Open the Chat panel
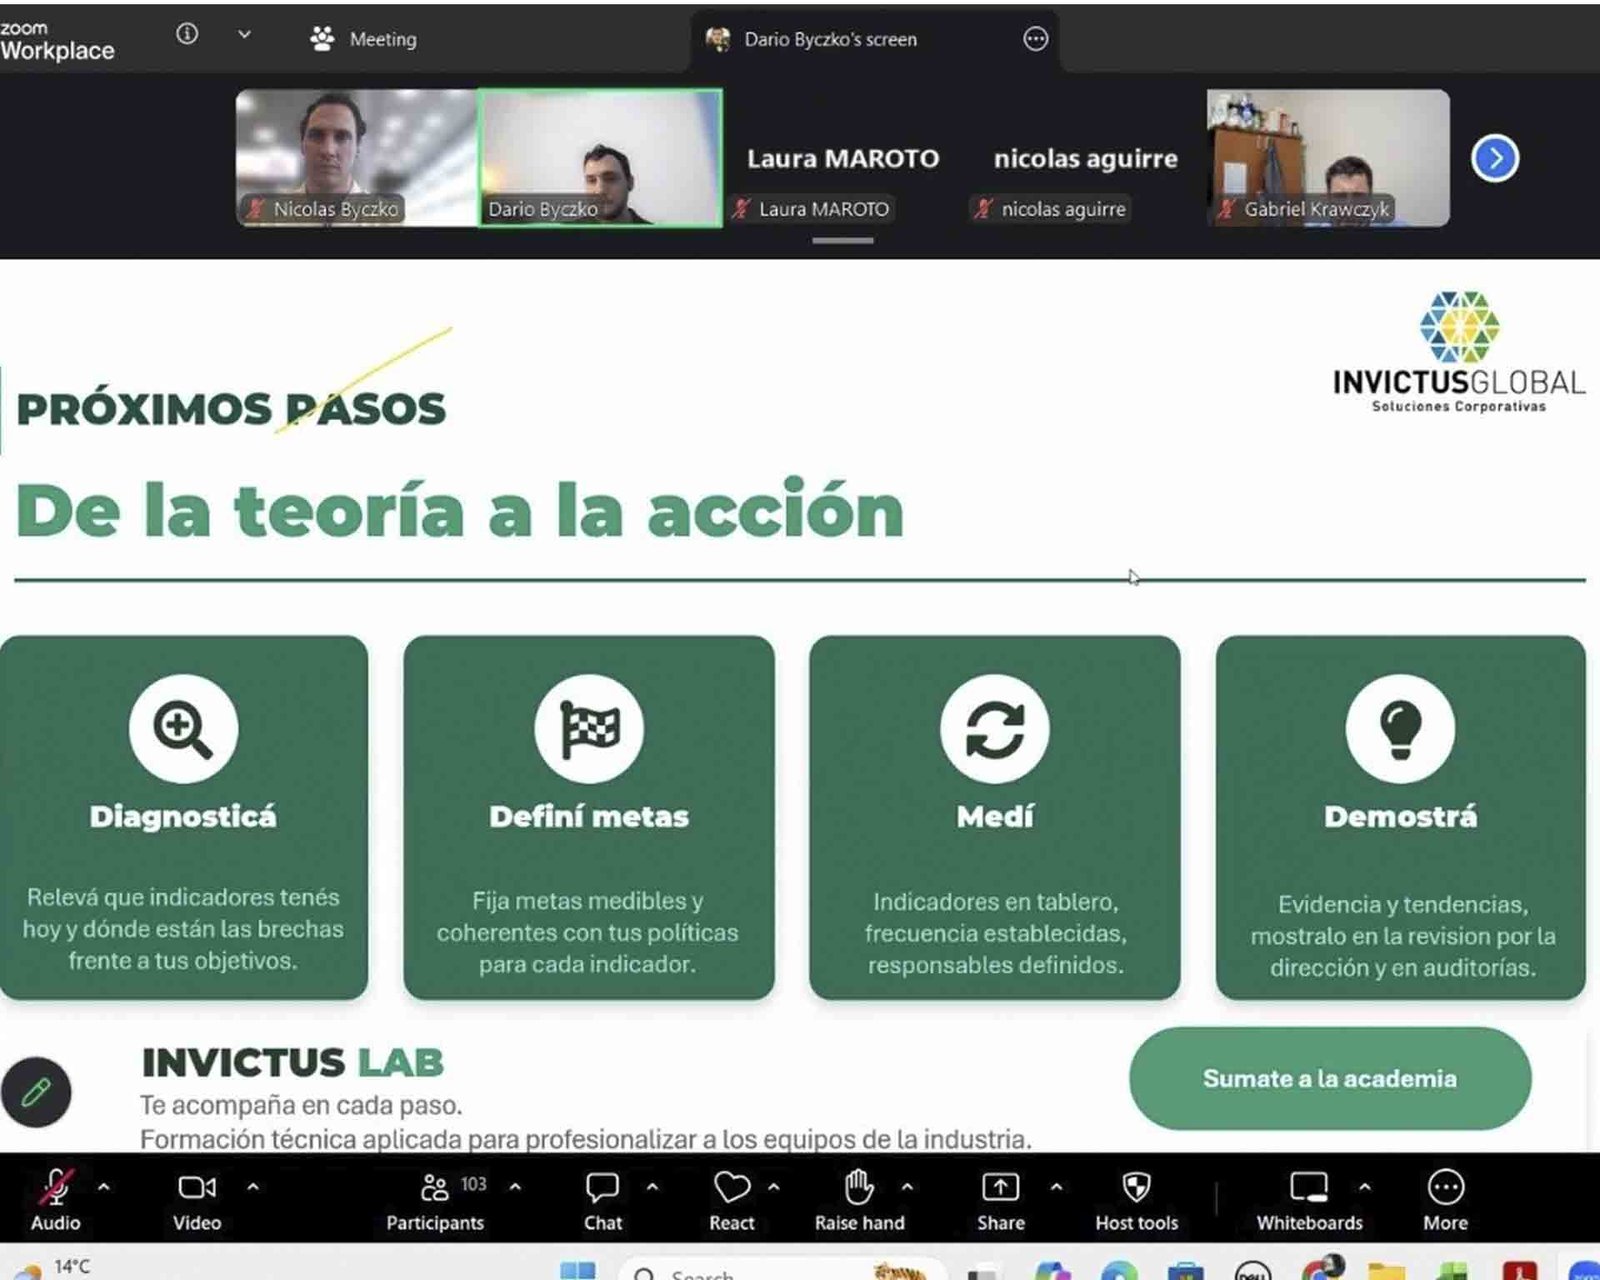 603,1199
